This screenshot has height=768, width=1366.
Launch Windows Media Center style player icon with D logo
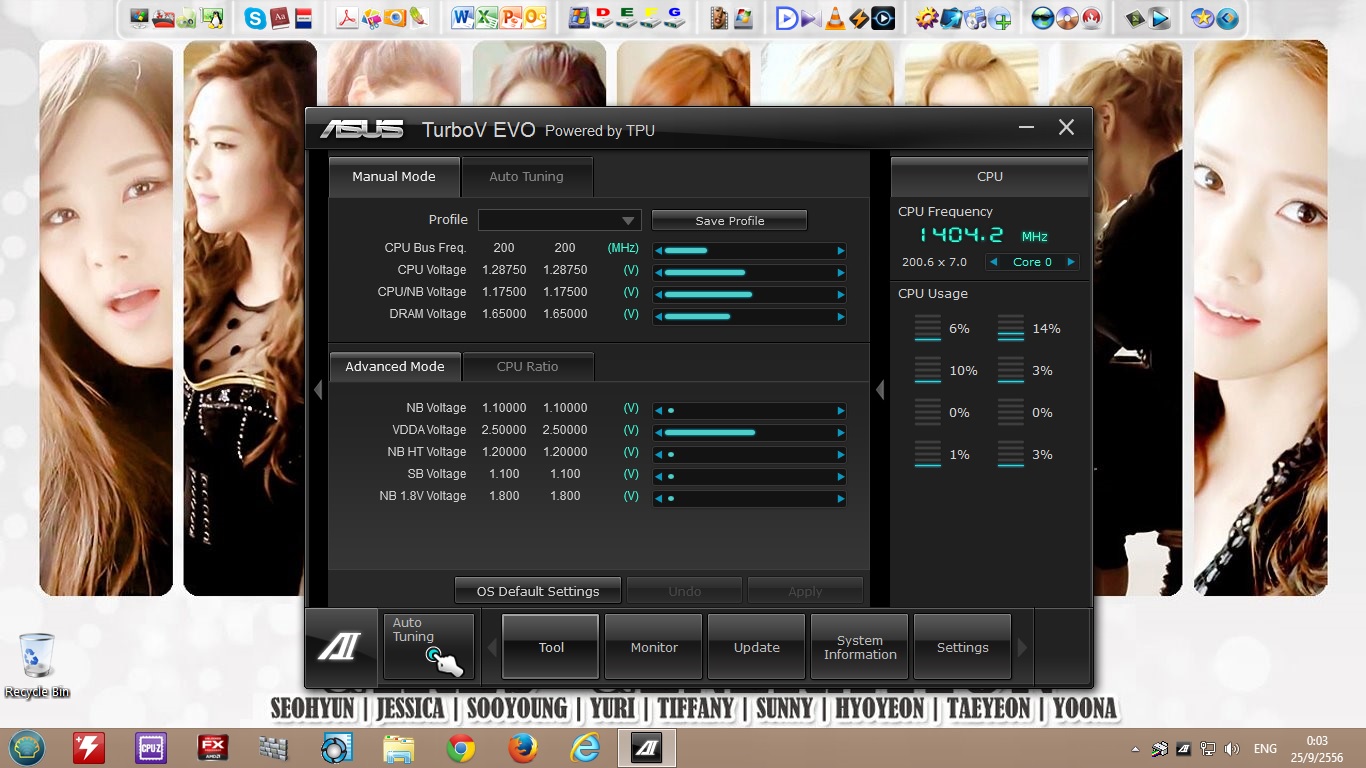coord(787,17)
